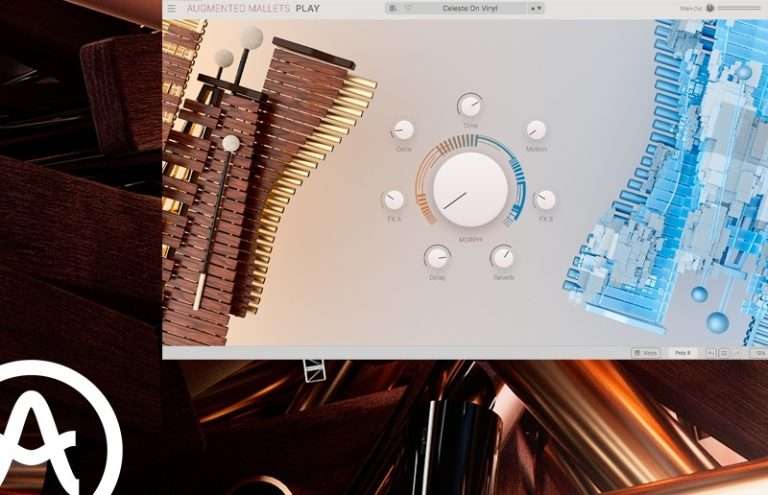Screen dimensions: 768x495
Task: Click the CPU percentage readout
Action: point(761,353)
